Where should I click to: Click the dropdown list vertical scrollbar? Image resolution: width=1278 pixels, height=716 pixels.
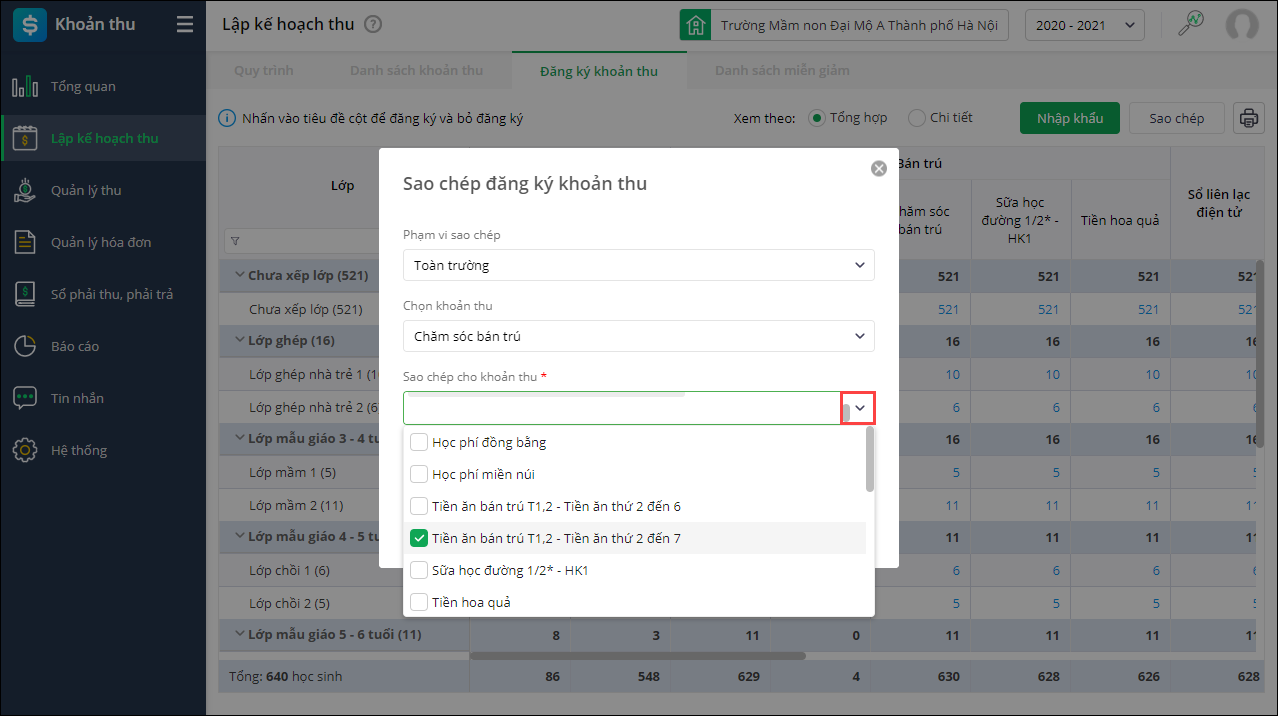click(870, 460)
